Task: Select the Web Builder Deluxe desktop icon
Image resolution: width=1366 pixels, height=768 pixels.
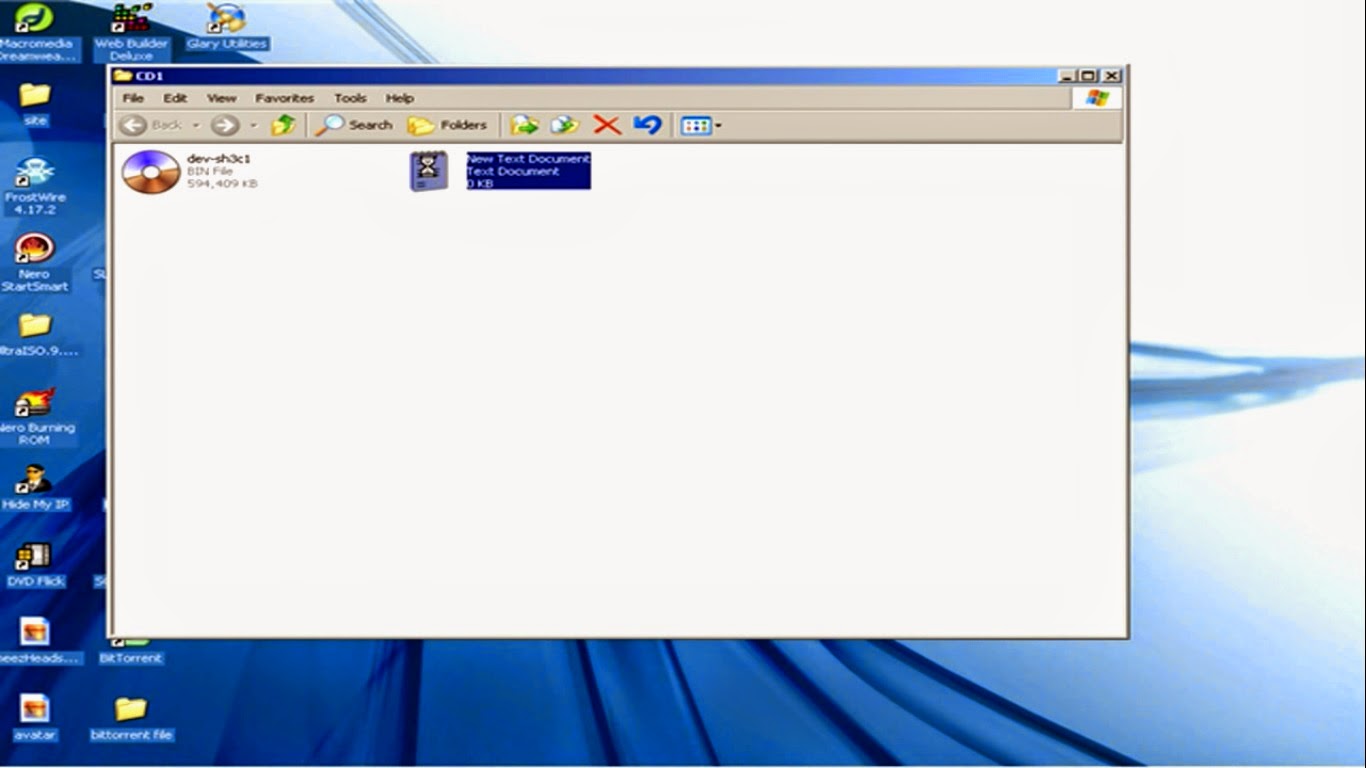Action: (x=131, y=32)
